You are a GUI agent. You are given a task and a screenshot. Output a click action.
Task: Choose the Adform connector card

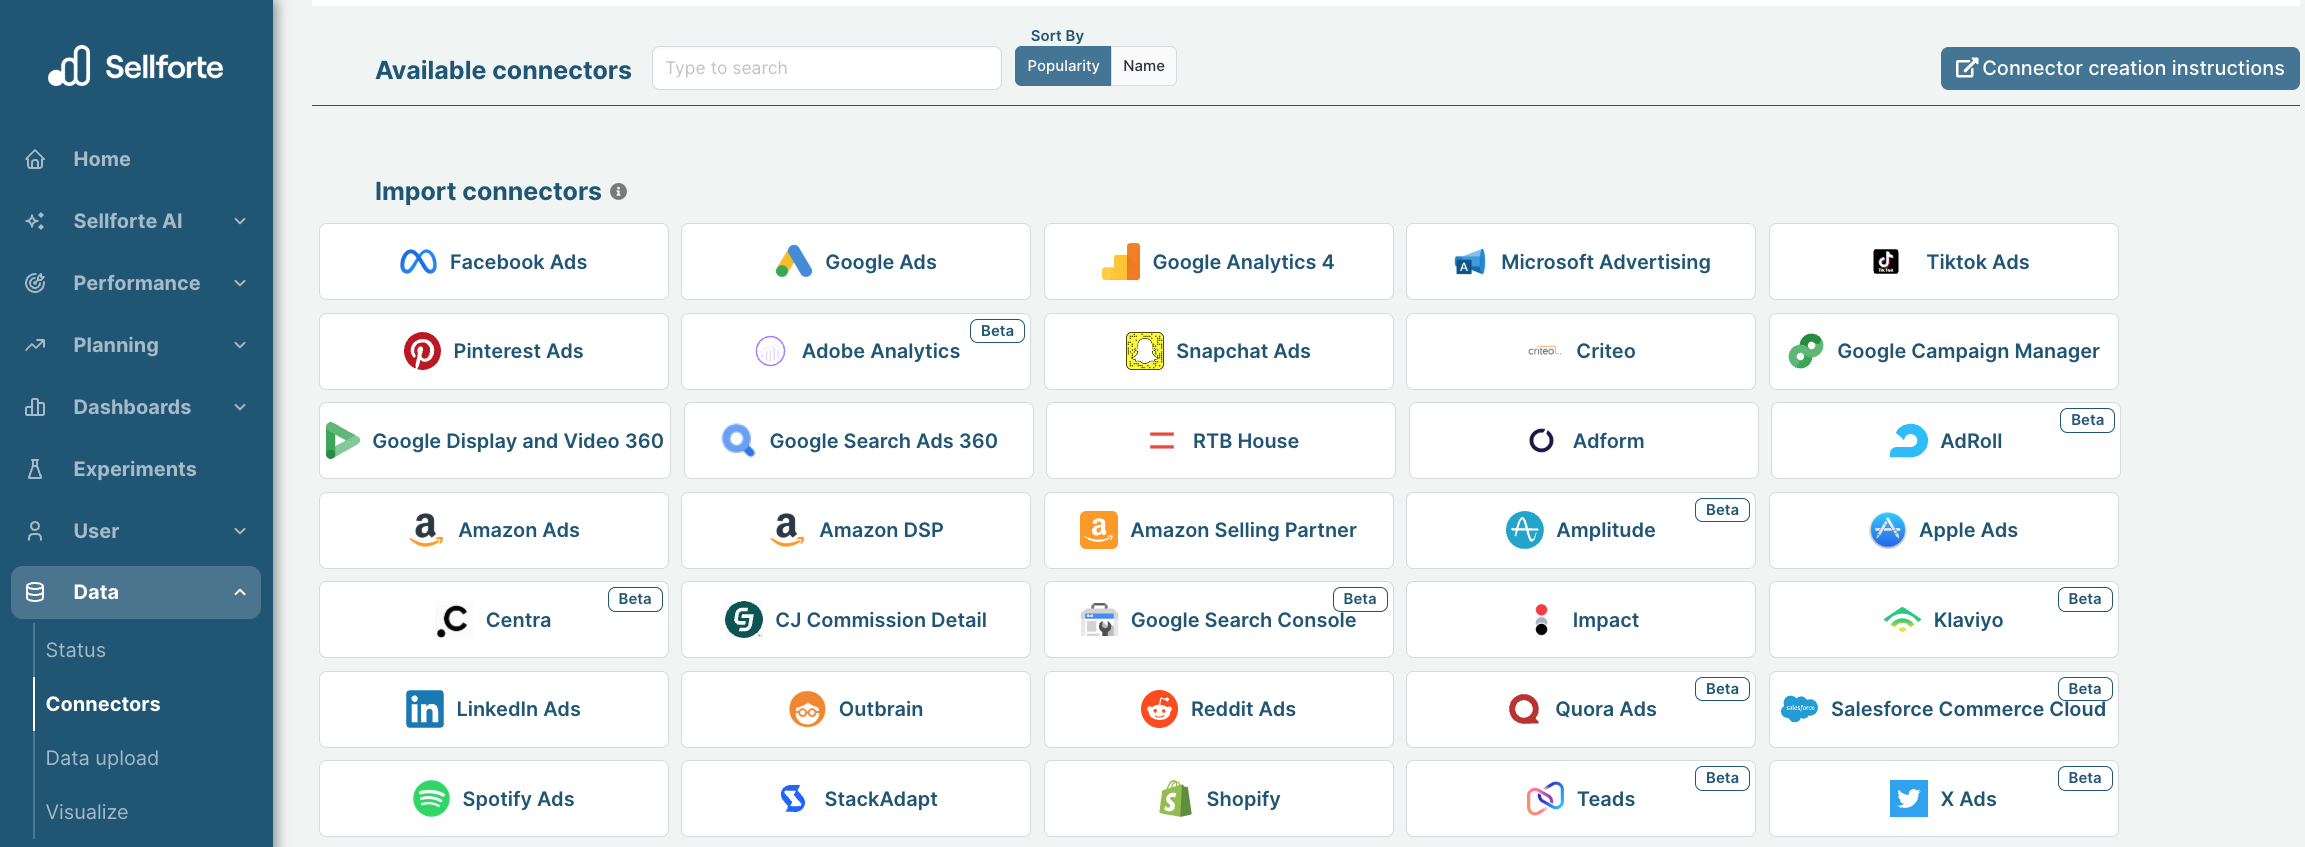(1584, 441)
